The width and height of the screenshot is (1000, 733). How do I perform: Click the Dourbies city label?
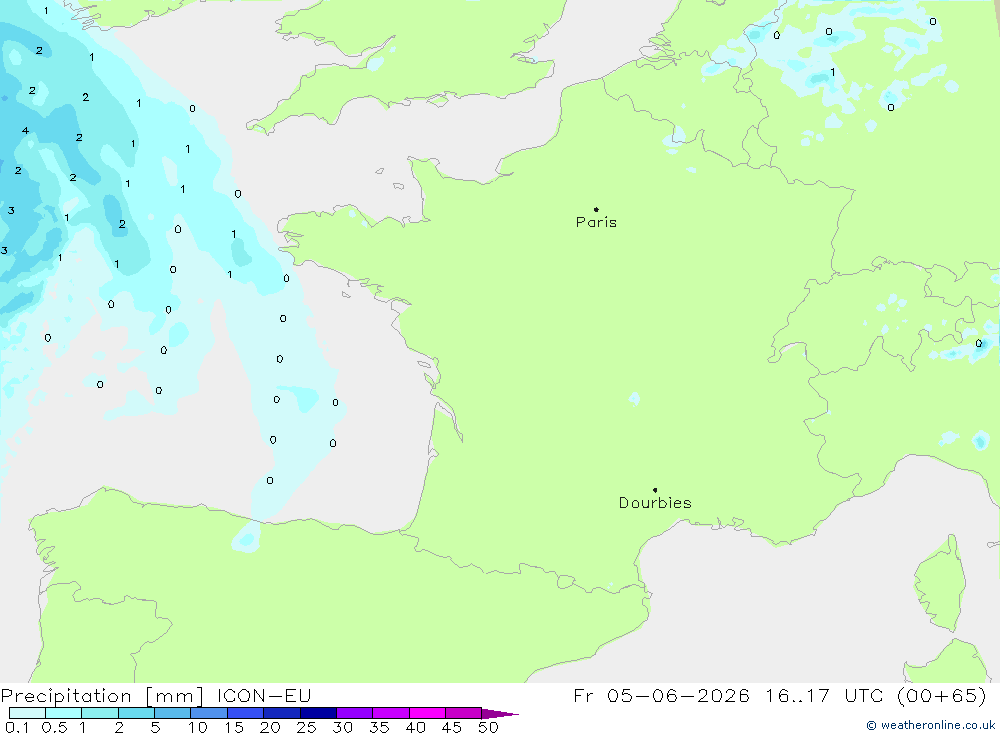click(655, 503)
